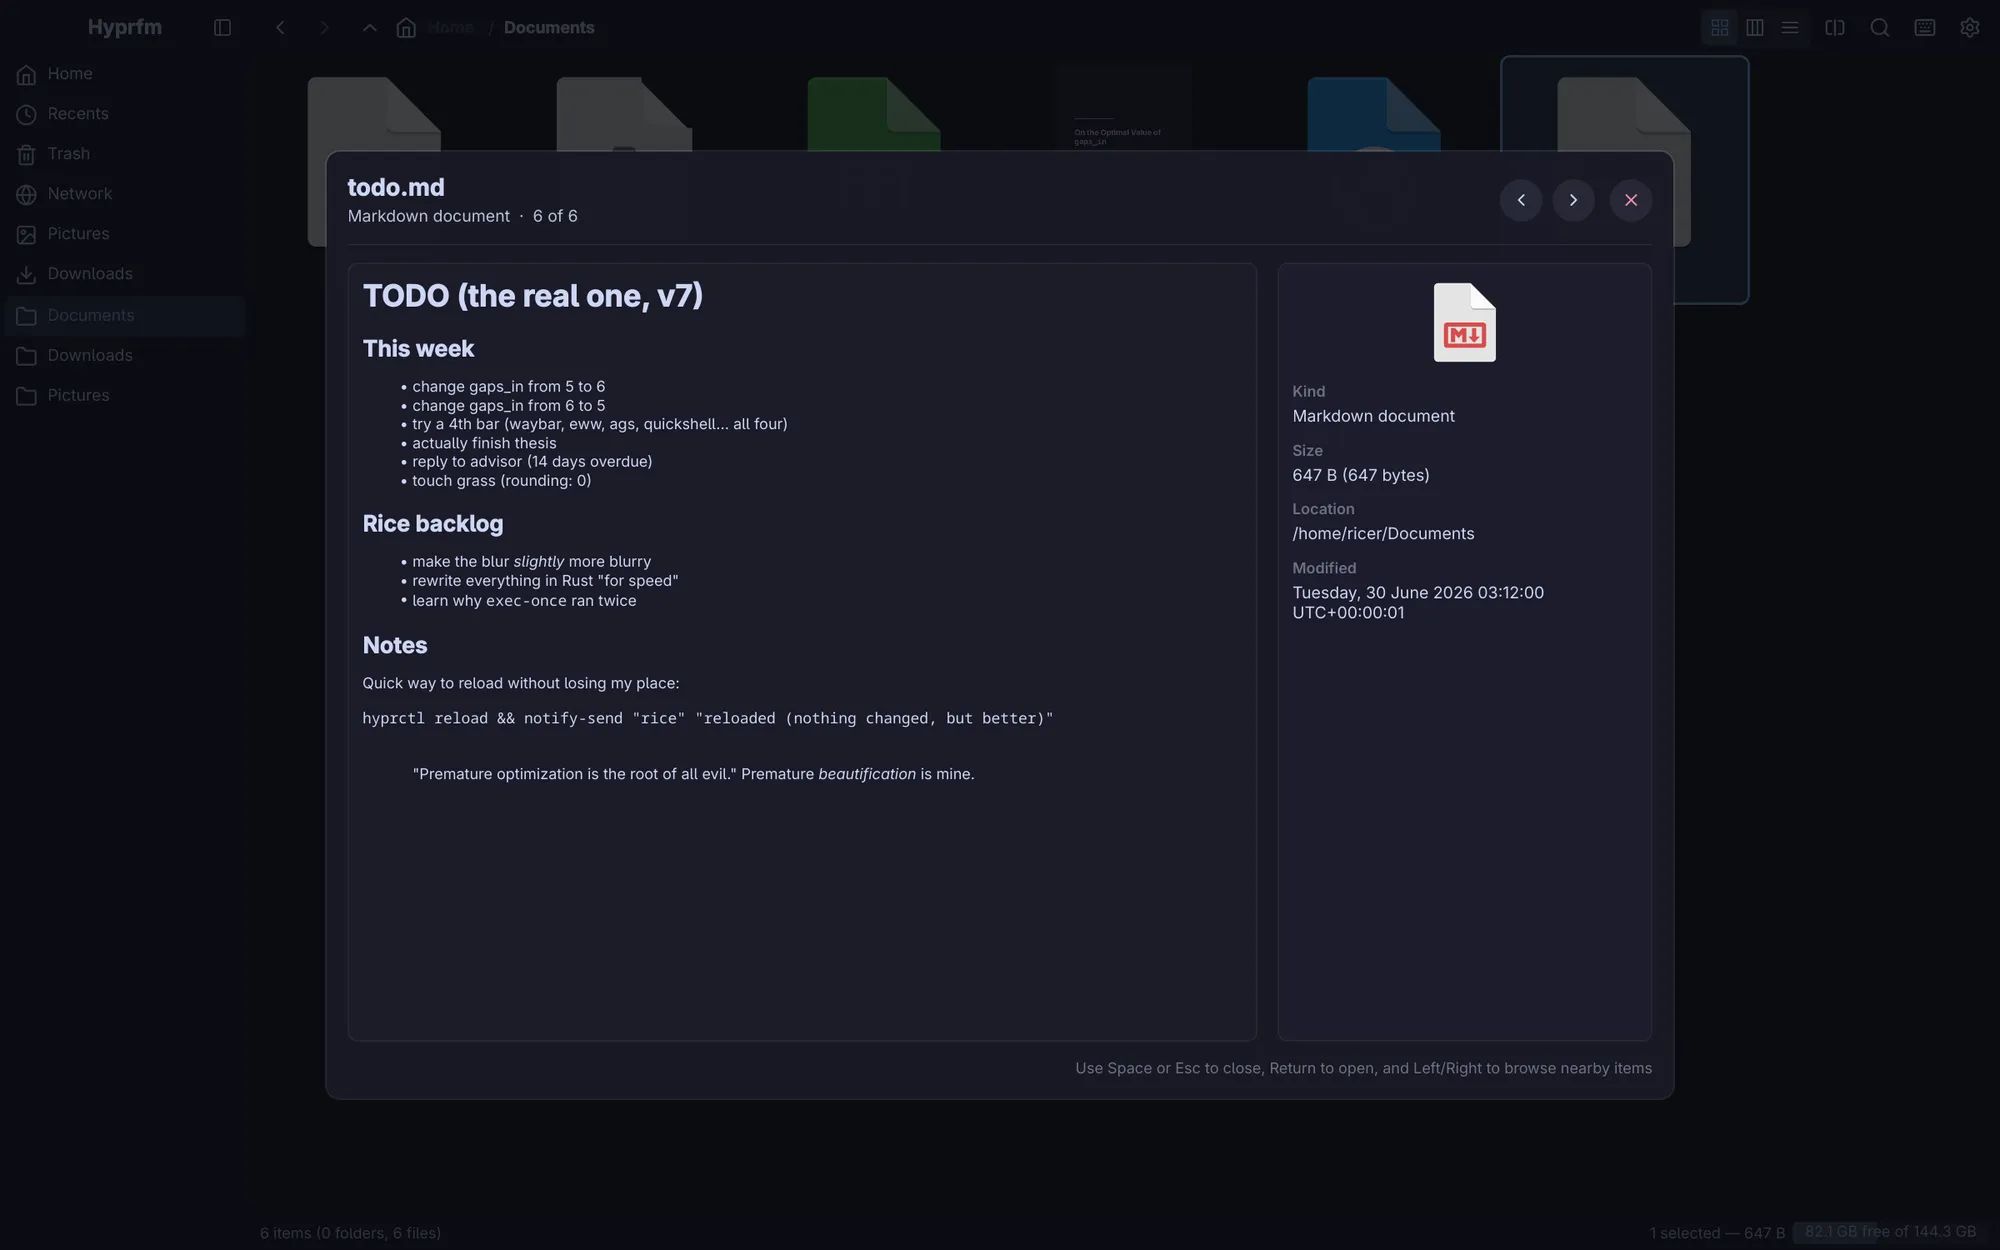The width and height of the screenshot is (2000, 1250).
Task: Click 'rewrite everything in Rust' item
Action: coord(545,581)
